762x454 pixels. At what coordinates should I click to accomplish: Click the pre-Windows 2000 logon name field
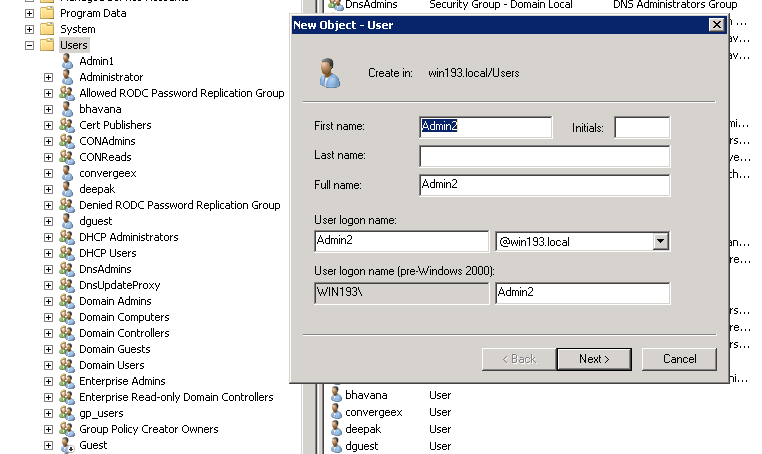pyautogui.click(x=583, y=293)
